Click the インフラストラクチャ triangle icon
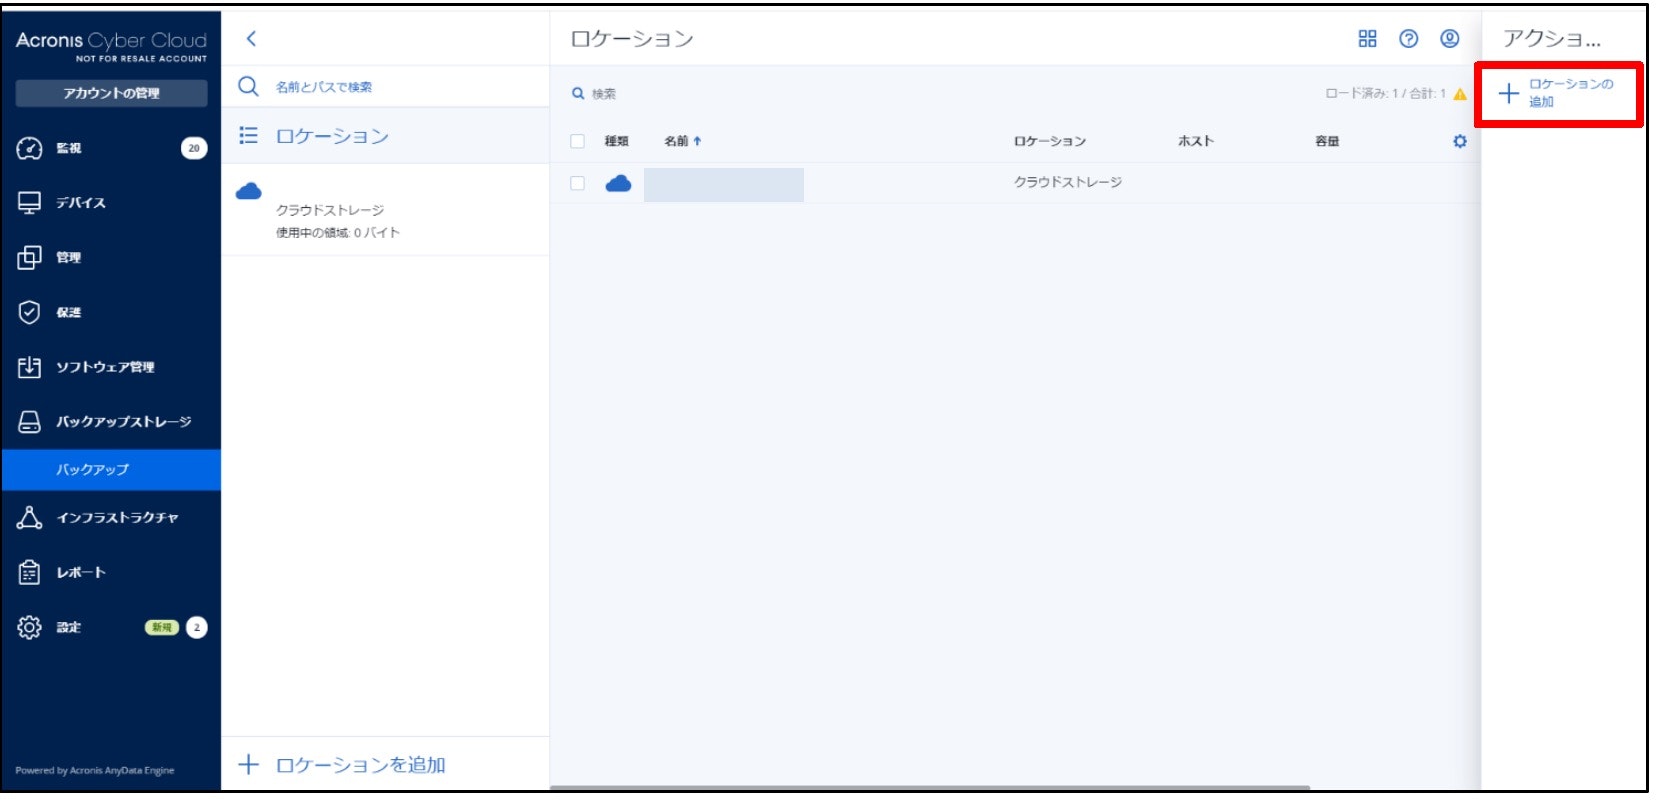The height and width of the screenshot is (804, 1656). pos(29,517)
